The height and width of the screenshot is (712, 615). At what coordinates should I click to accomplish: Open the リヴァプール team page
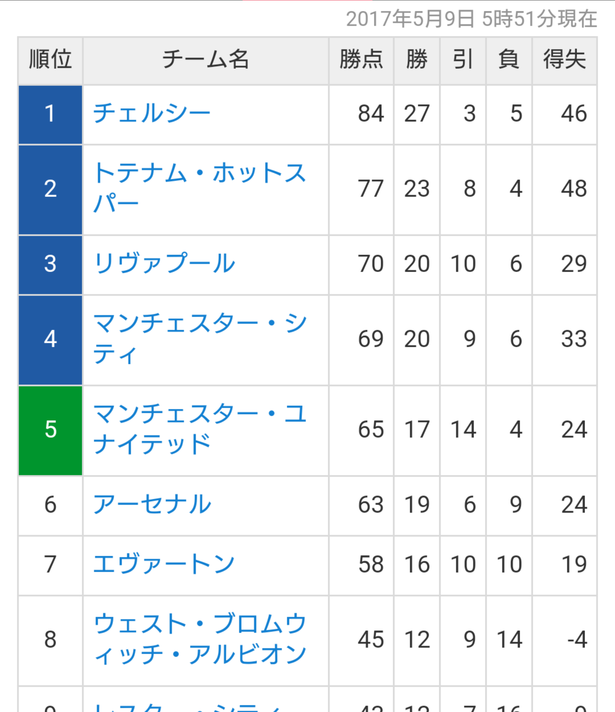[164, 263]
